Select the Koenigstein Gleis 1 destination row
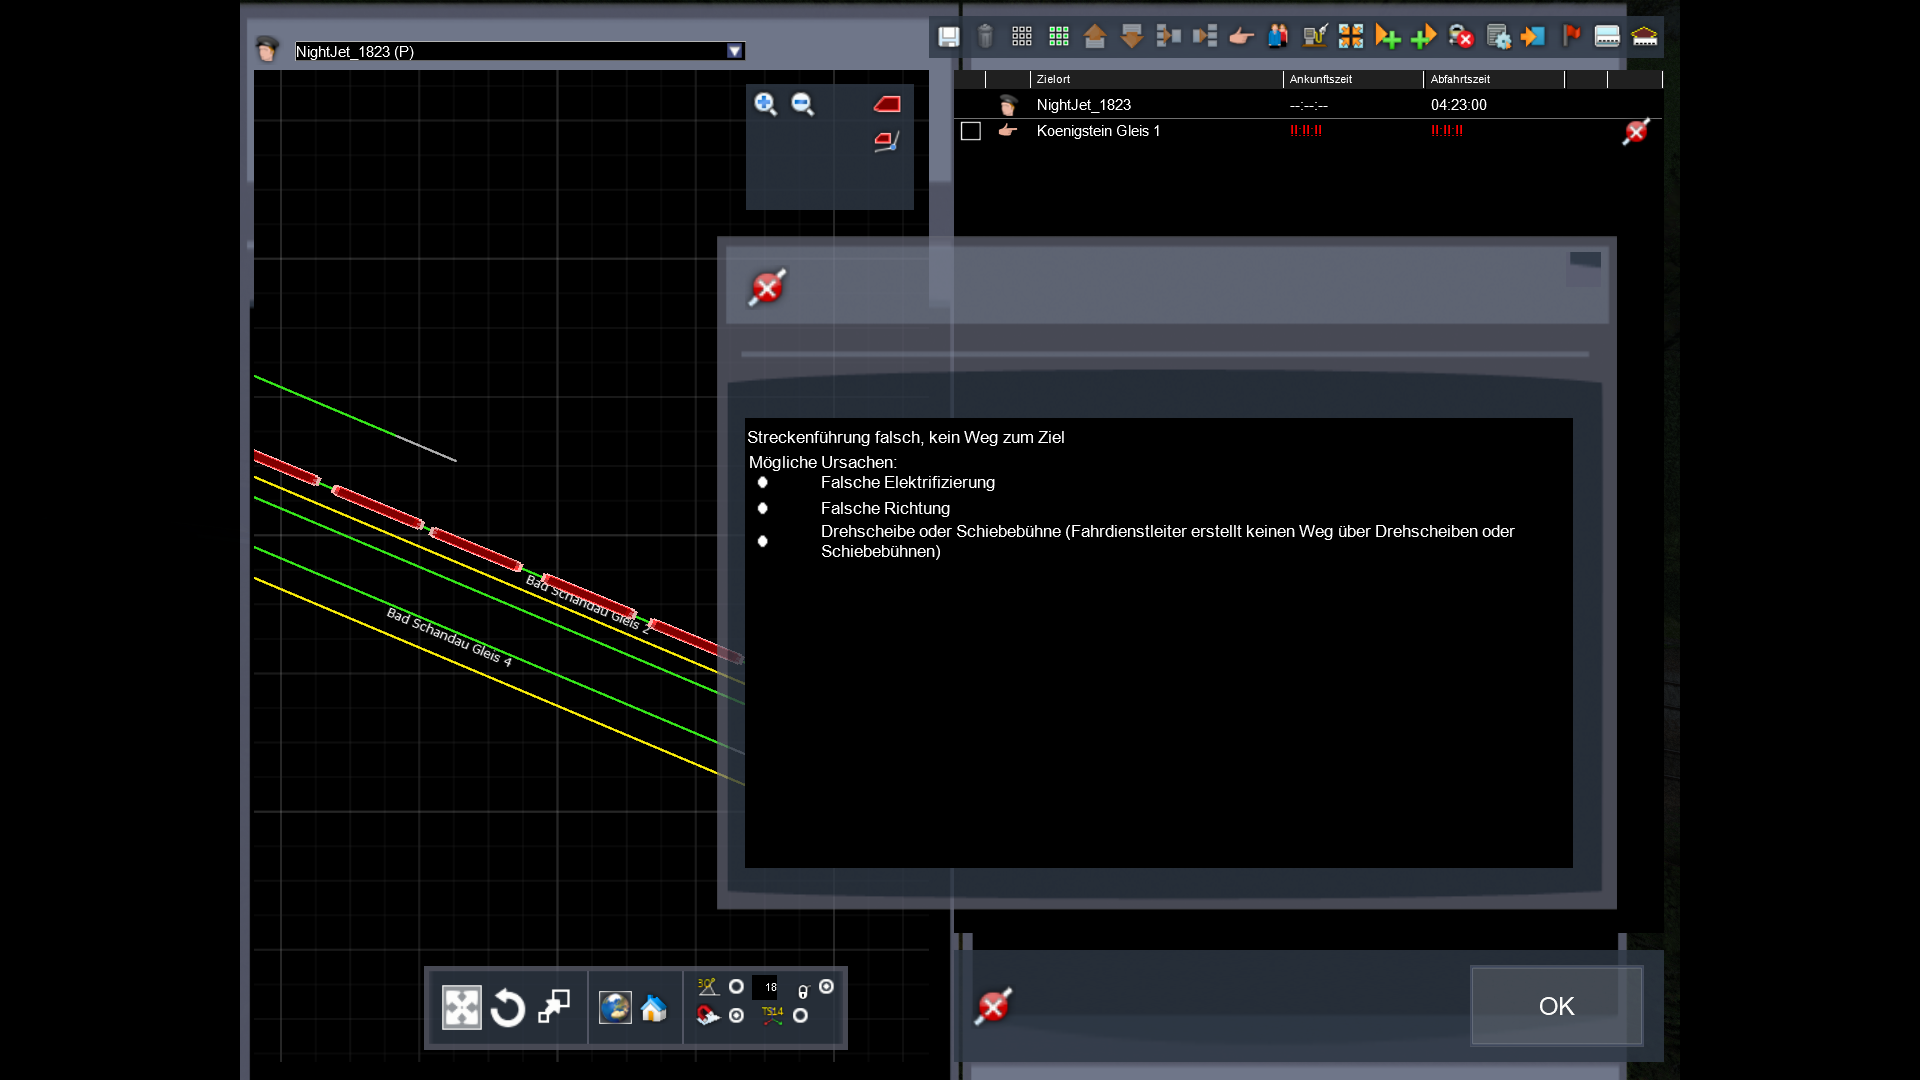Viewport: 1920px width, 1080px height. click(1098, 131)
